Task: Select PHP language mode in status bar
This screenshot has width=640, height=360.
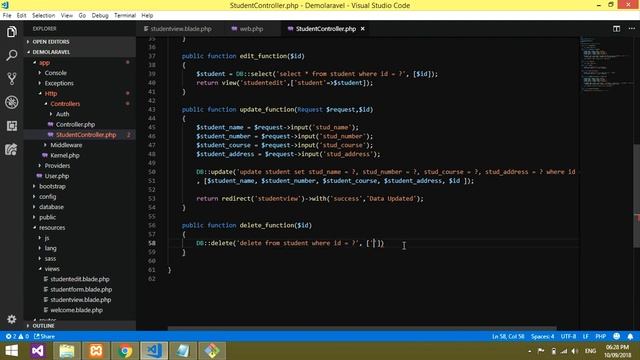Action: tap(600, 336)
